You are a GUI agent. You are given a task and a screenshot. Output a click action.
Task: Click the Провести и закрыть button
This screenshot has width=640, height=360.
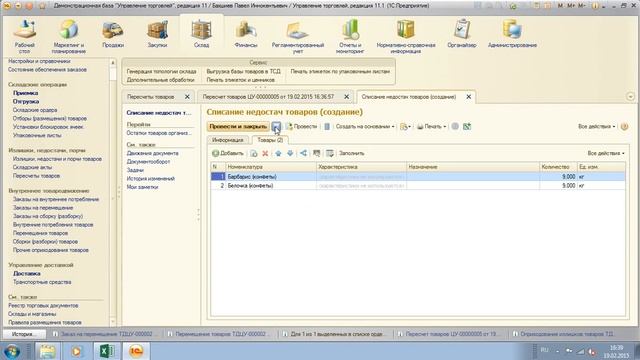(238, 127)
